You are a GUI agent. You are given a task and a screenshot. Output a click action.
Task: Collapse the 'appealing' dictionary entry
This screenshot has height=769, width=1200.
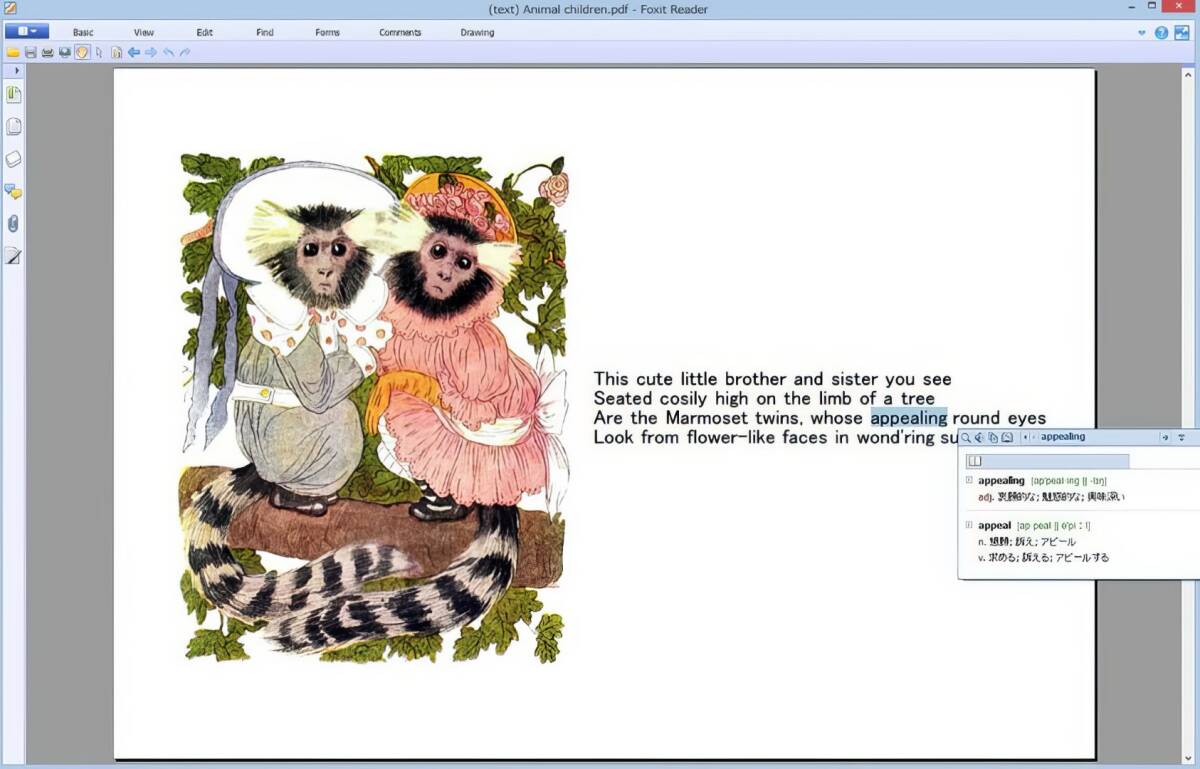pyautogui.click(x=969, y=480)
